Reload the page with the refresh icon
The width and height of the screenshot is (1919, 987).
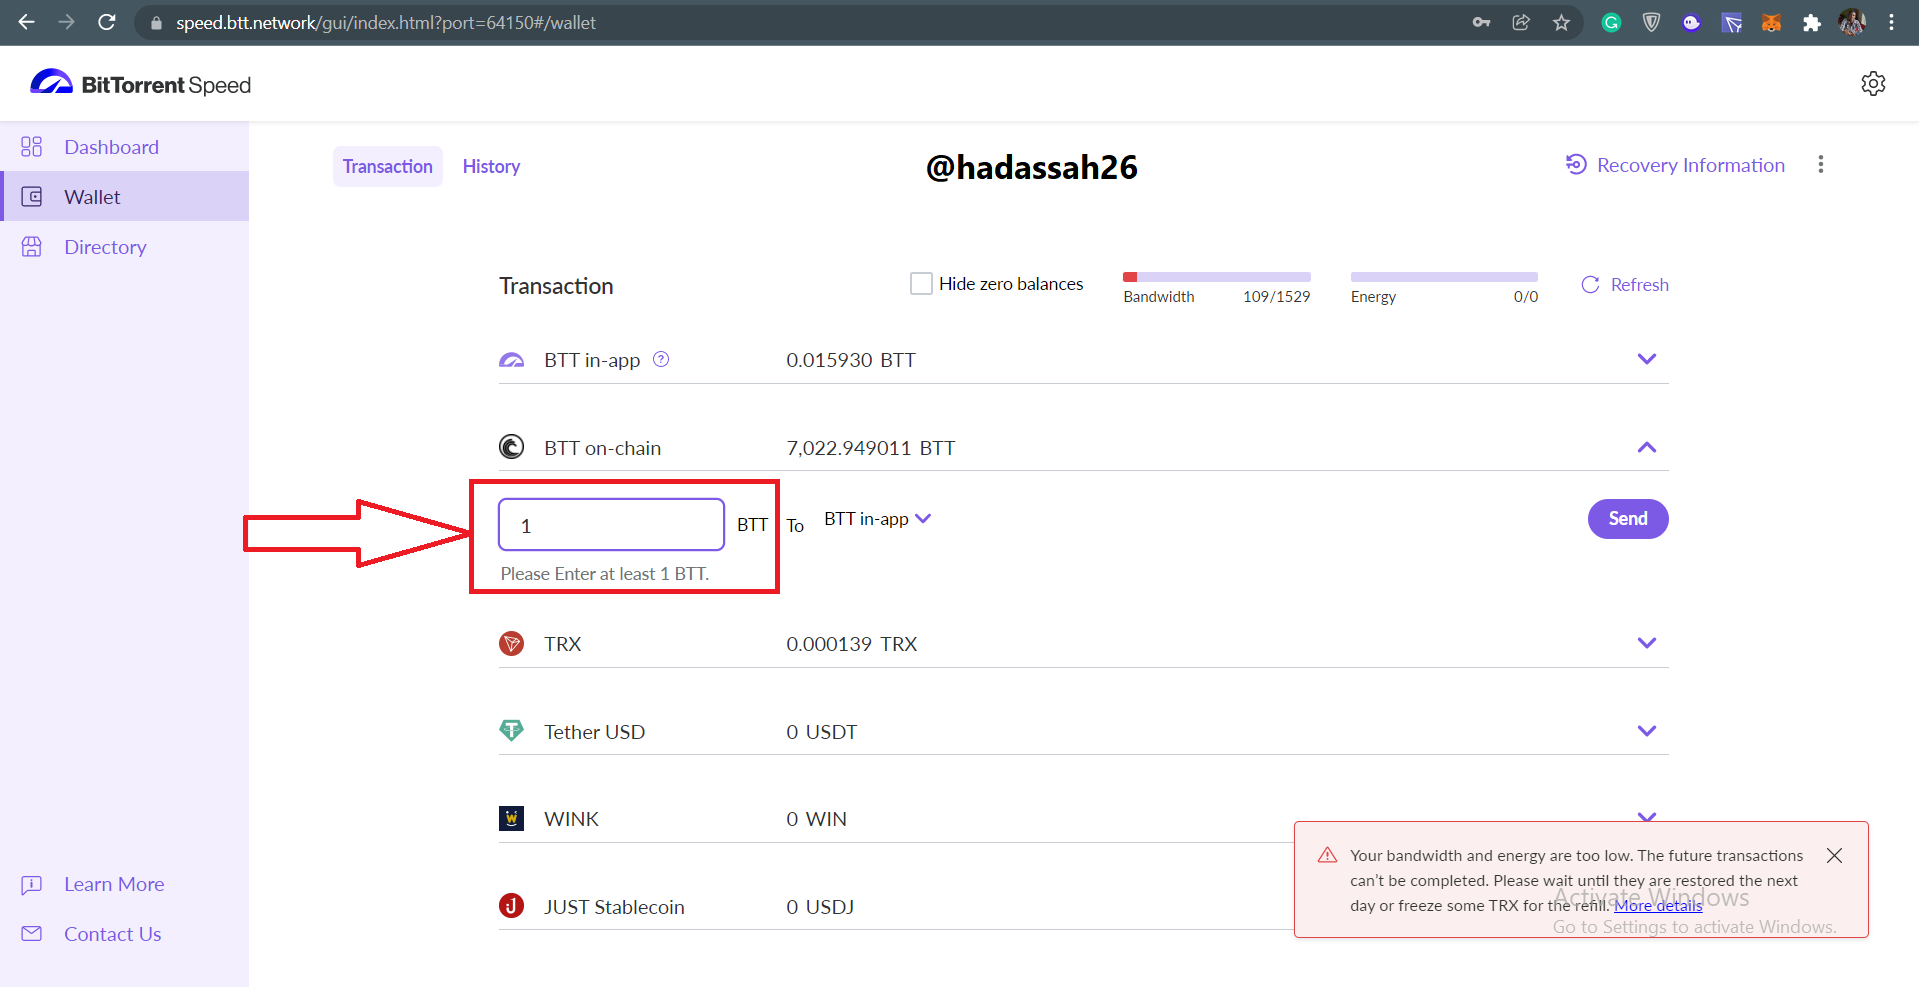click(x=107, y=22)
